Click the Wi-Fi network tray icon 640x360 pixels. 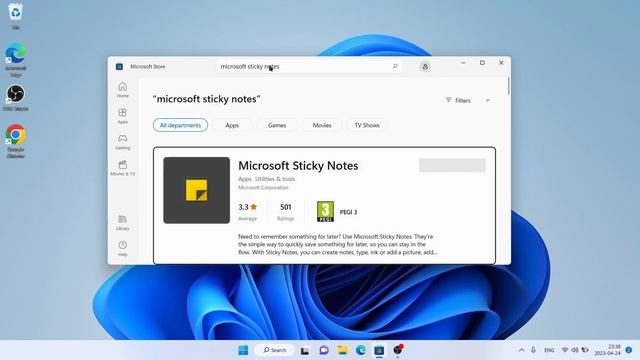pos(565,350)
